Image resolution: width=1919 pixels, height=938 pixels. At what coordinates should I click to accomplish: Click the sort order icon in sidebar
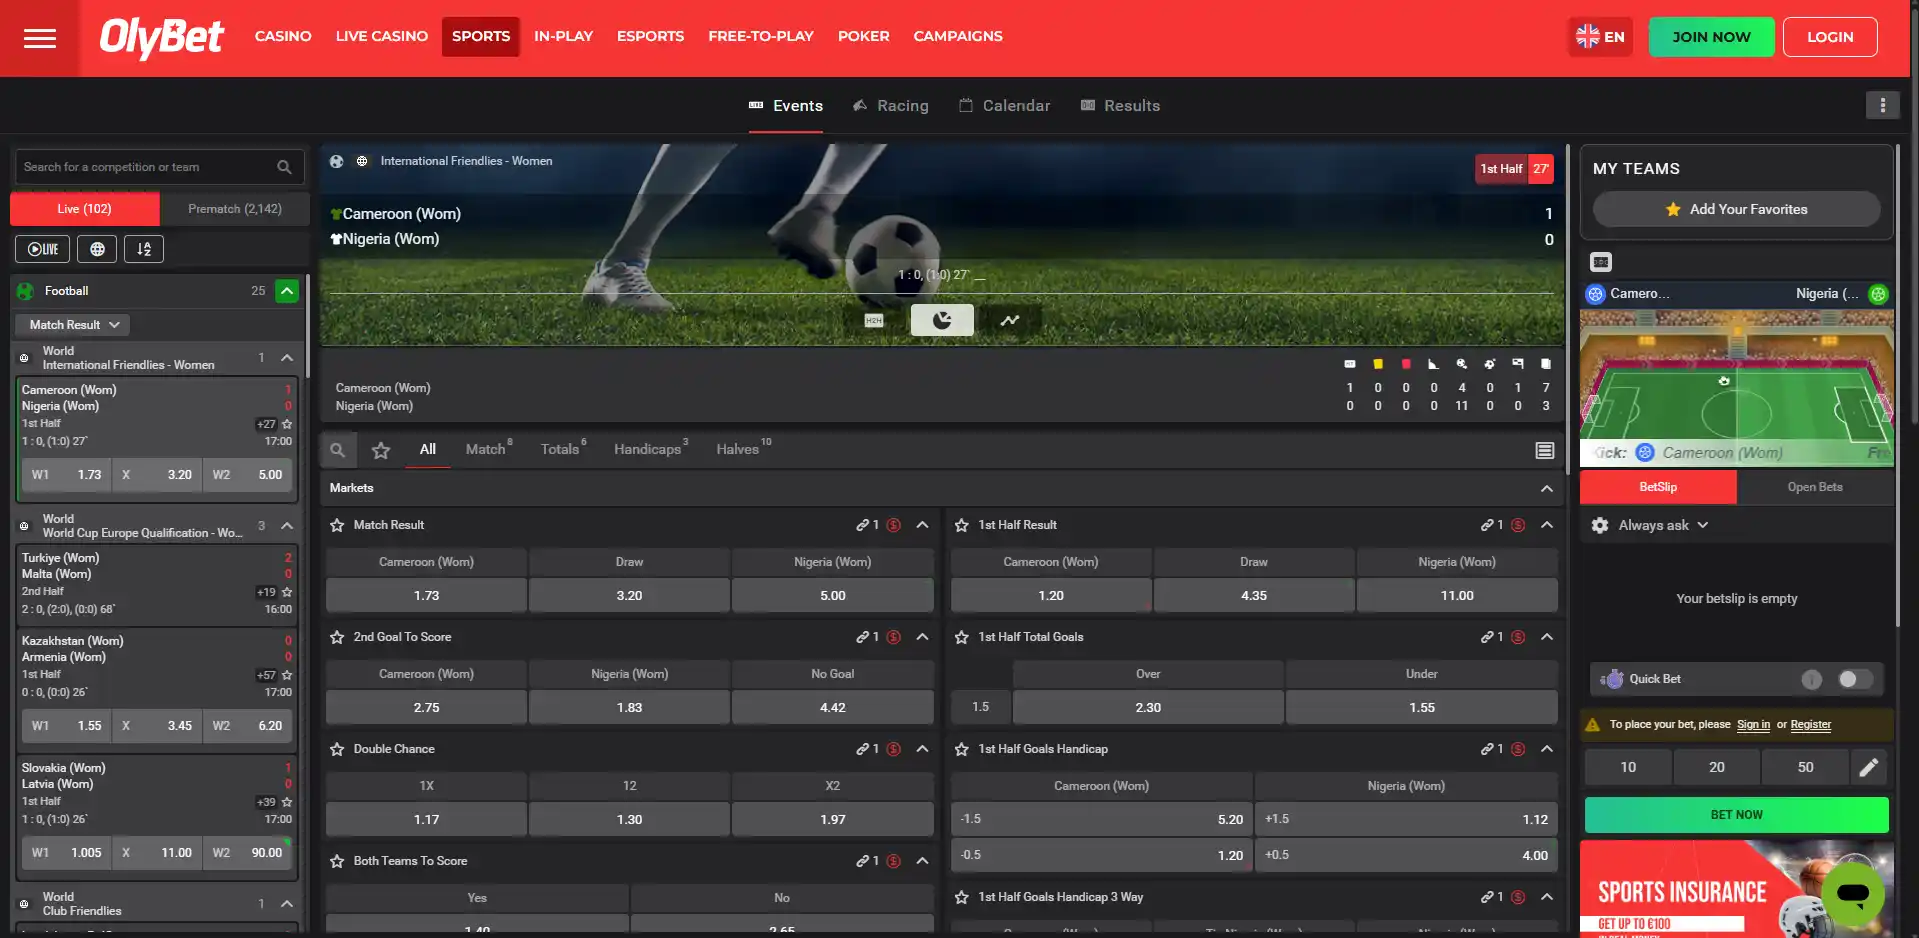[144, 249]
